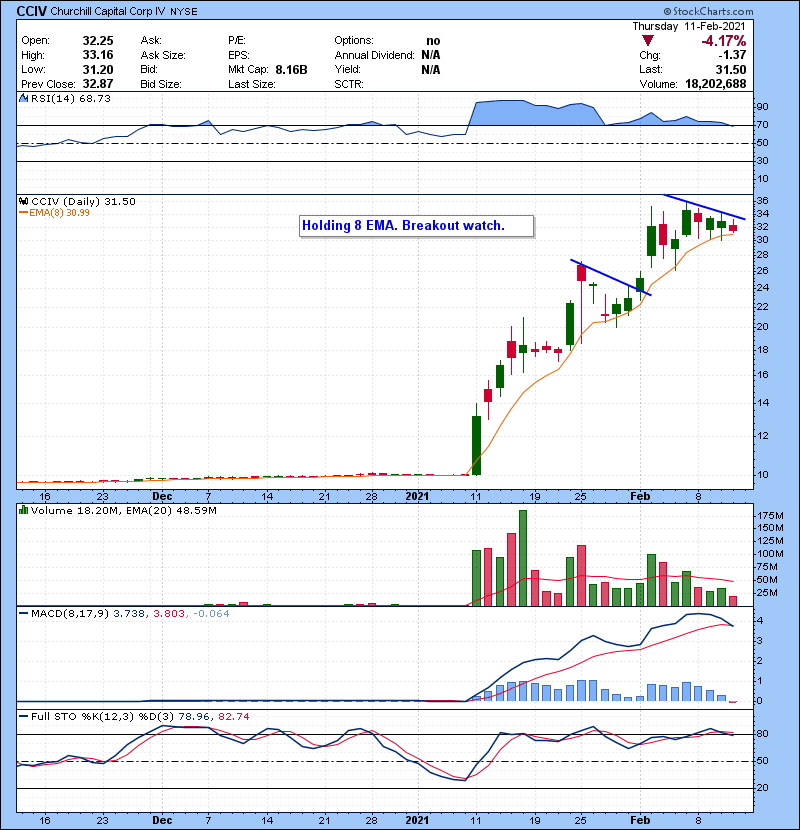Click the 'Holding 8 EMA. Breakout watch.' annotation box
This screenshot has height=830, width=800.
click(416, 226)
